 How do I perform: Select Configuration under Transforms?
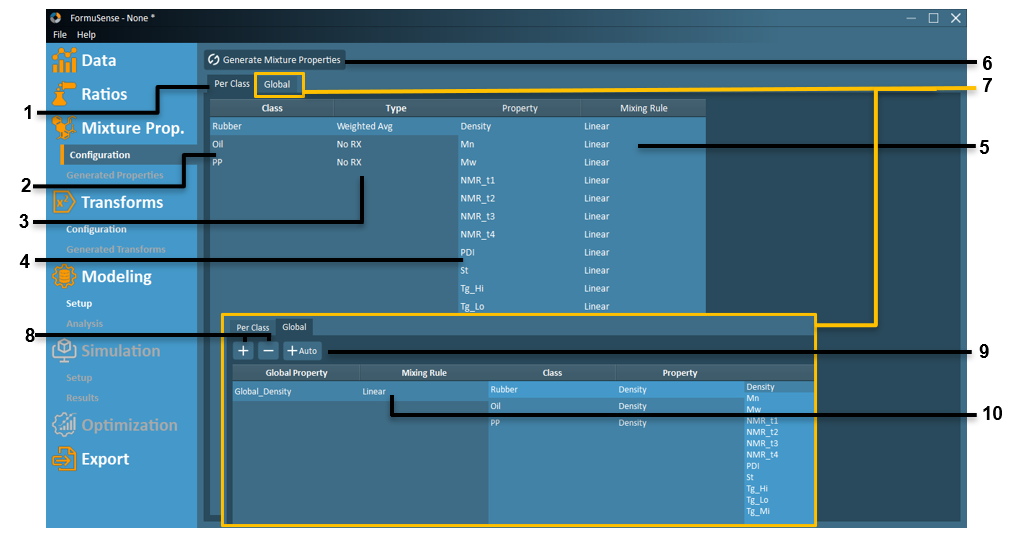[x=96, y=229]
